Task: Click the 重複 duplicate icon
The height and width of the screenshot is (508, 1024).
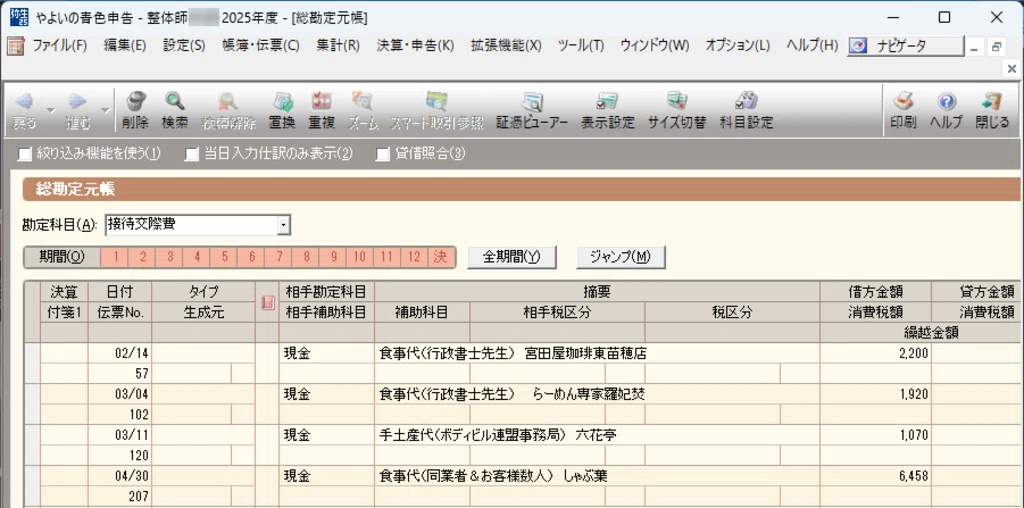Action: (x=321, y=101)
